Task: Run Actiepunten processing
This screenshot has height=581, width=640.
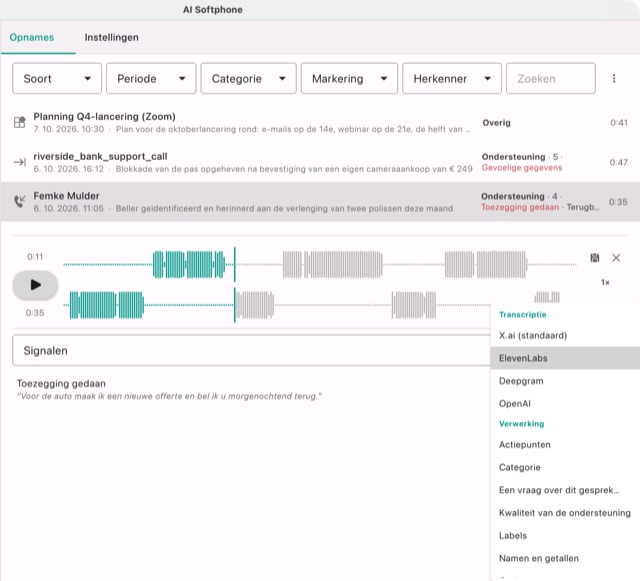Action: tap(565, 445)
